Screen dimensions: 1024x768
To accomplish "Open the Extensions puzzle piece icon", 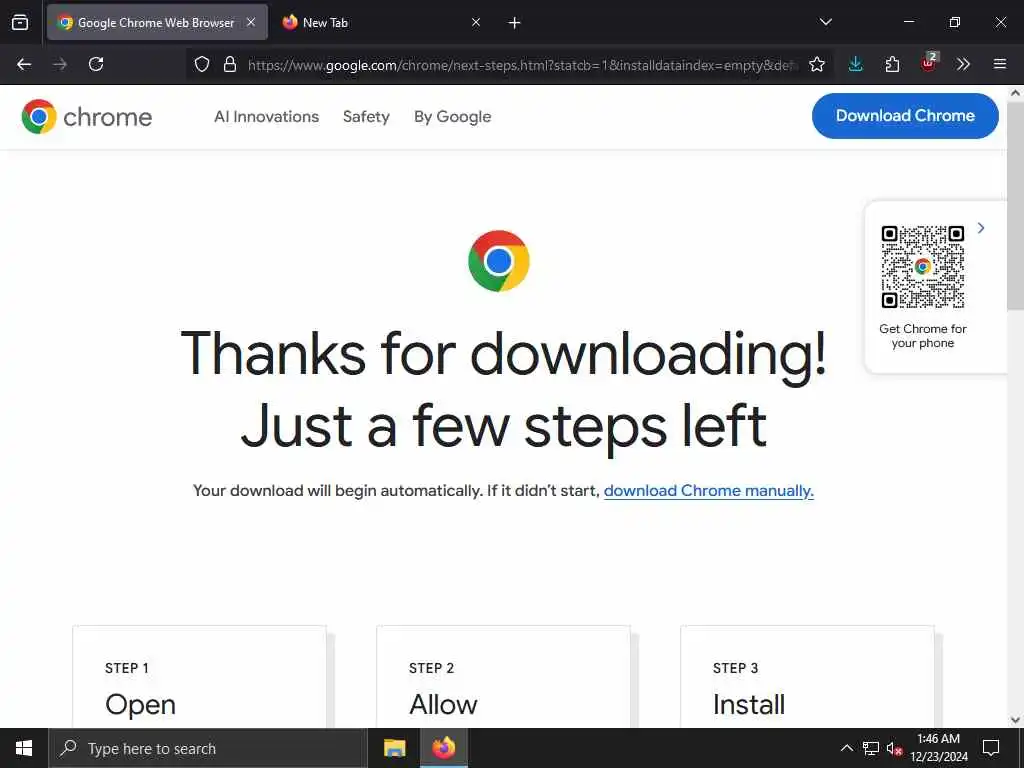I will pos(892,64).
